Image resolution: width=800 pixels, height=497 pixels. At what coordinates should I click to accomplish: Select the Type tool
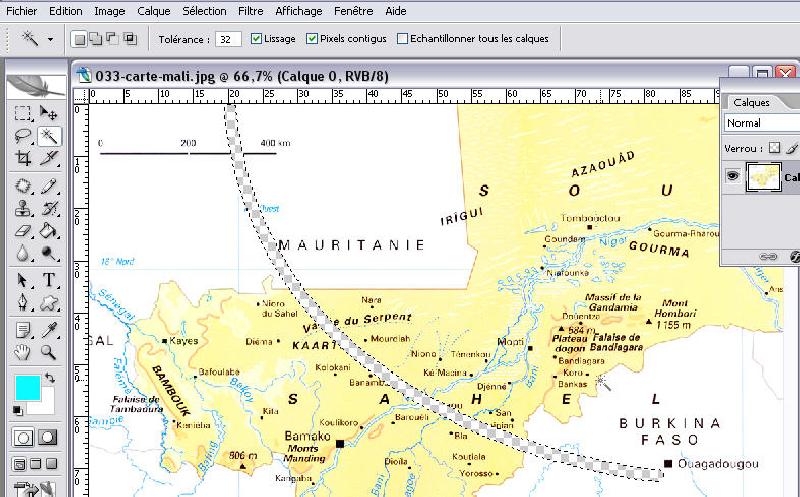pyautogui.click(x=49, y=280)
